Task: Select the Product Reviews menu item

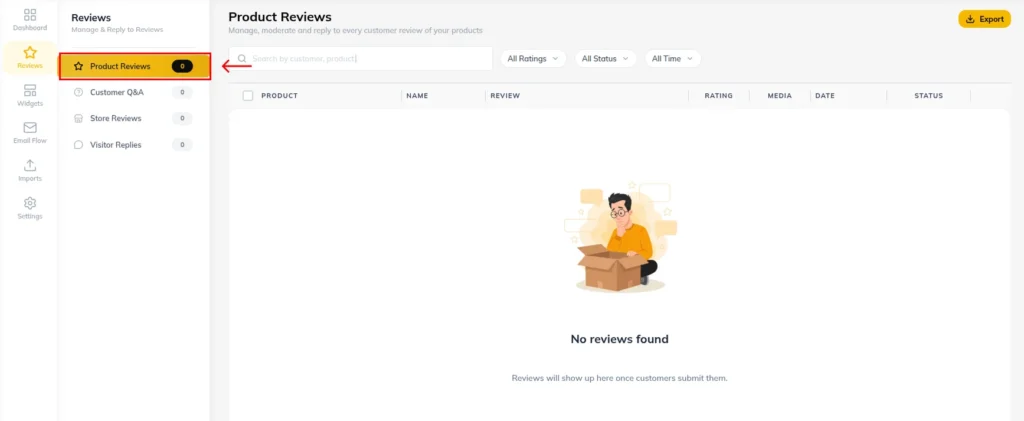Action: [x=135, y=67]
